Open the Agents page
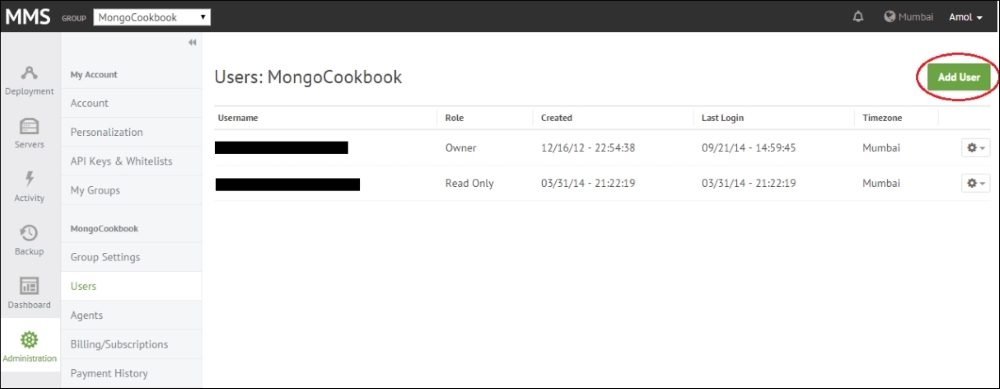The height and width of the screenshot is (389, 1000). point(131,315)
